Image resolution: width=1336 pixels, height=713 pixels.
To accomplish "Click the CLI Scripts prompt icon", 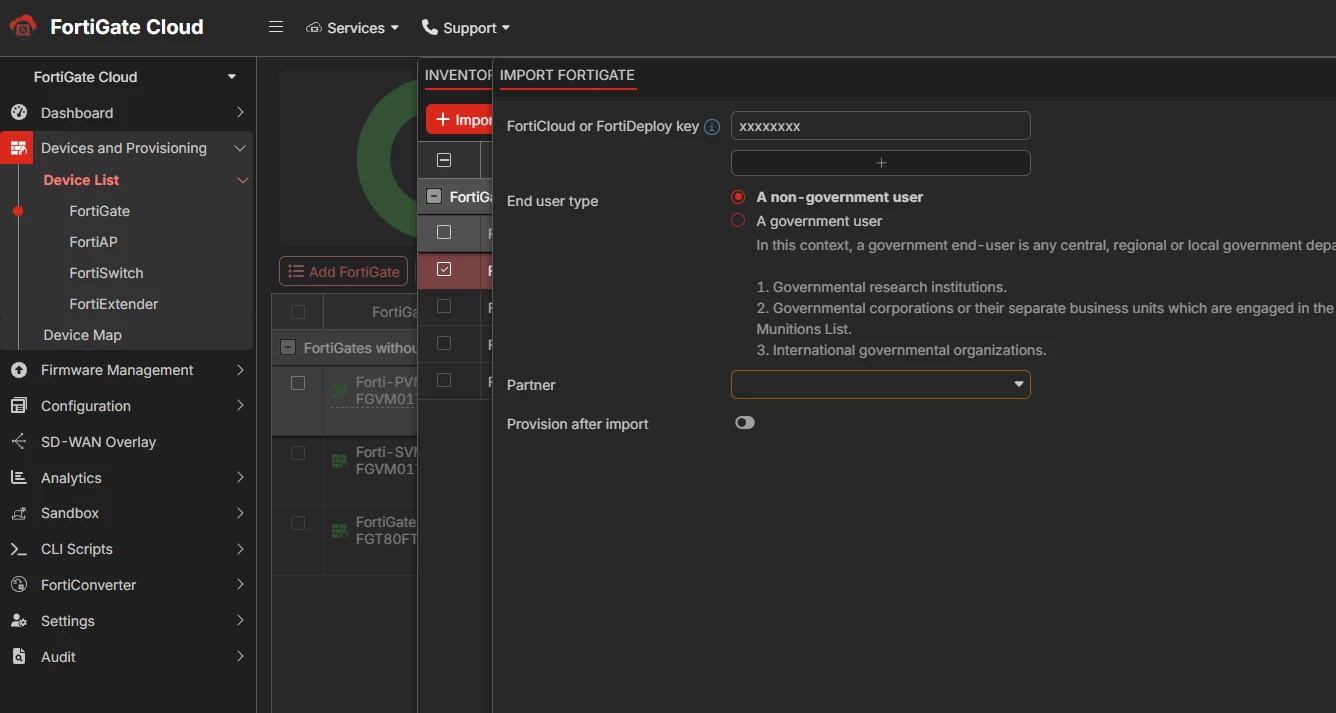I will coord(18,549).
